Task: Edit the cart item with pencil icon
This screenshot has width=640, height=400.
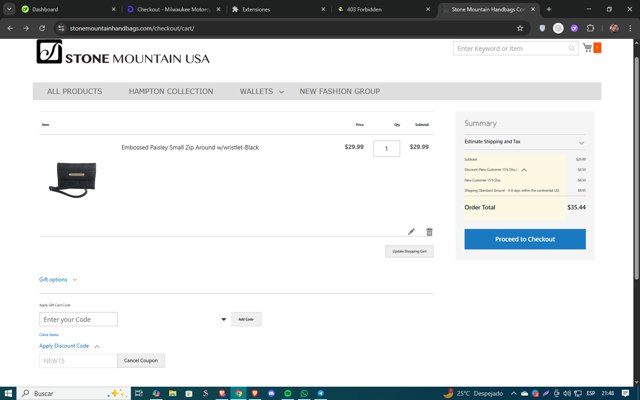Action: [x=411, y=232]
